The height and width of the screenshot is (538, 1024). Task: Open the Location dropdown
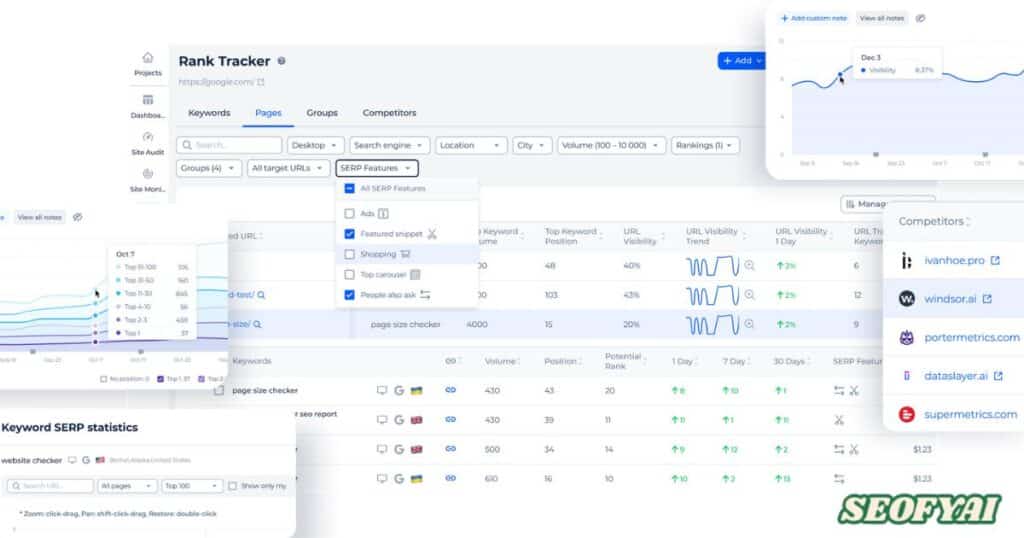(x=470, y=145)
